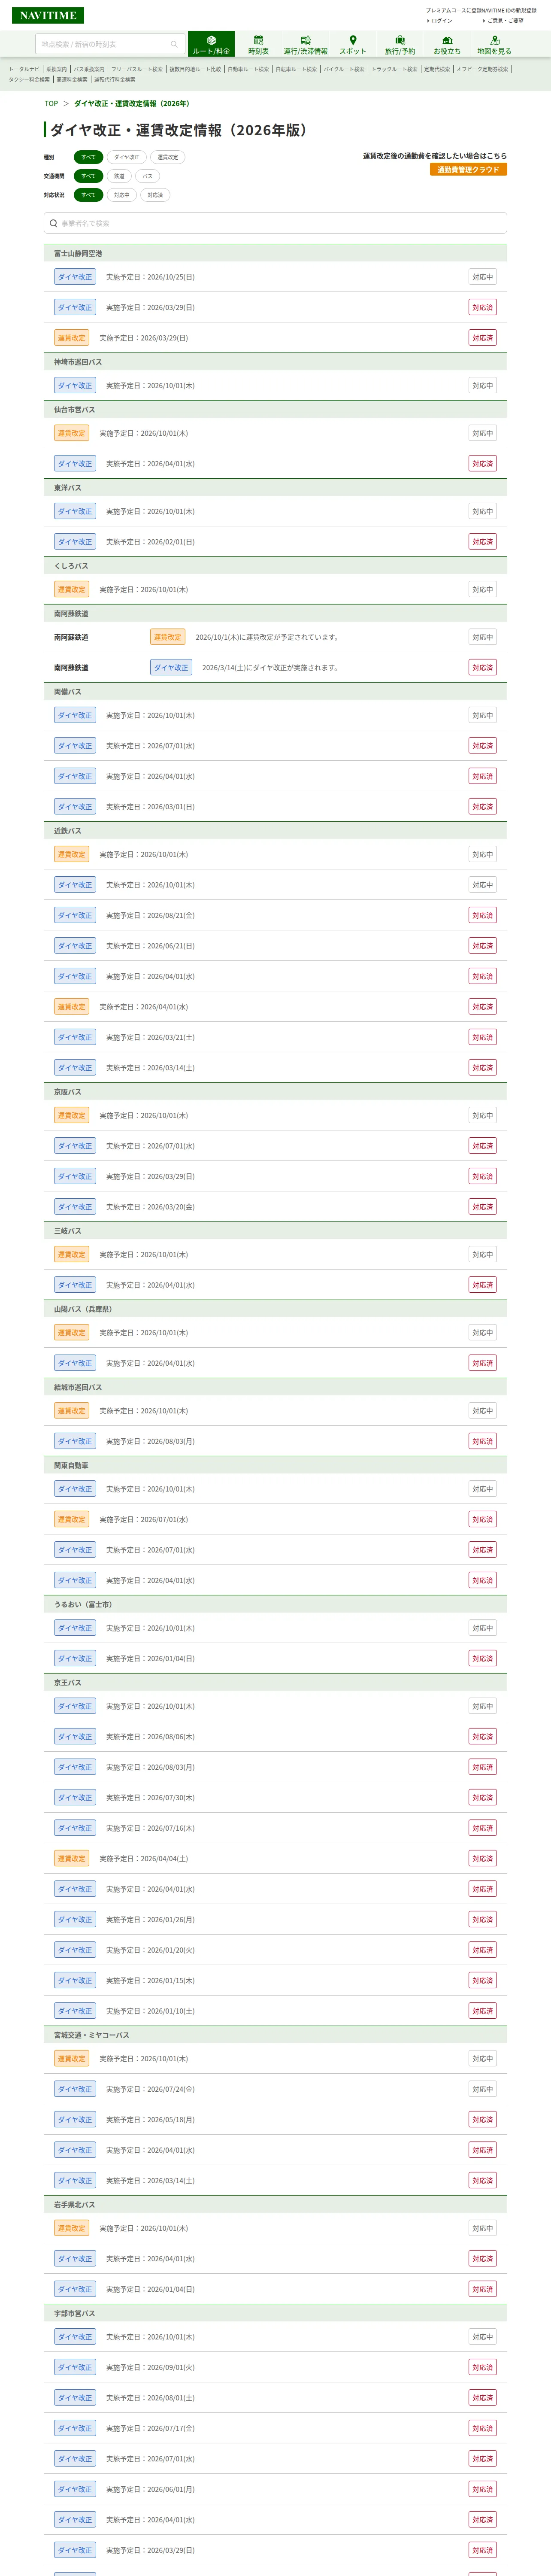Select the 鉄道 transport filter
This screenshot has width=551, height=2576.
coord(119,176)
